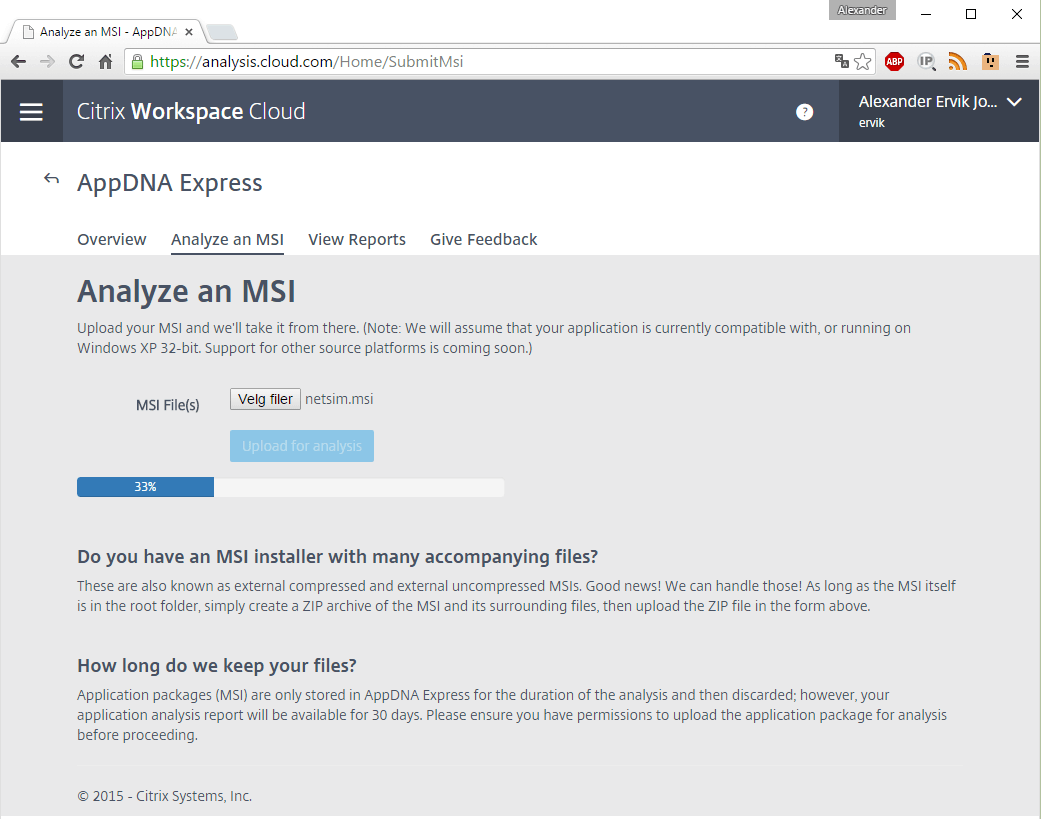
Task: Click the browser back arrow
Action: [19, 62]
